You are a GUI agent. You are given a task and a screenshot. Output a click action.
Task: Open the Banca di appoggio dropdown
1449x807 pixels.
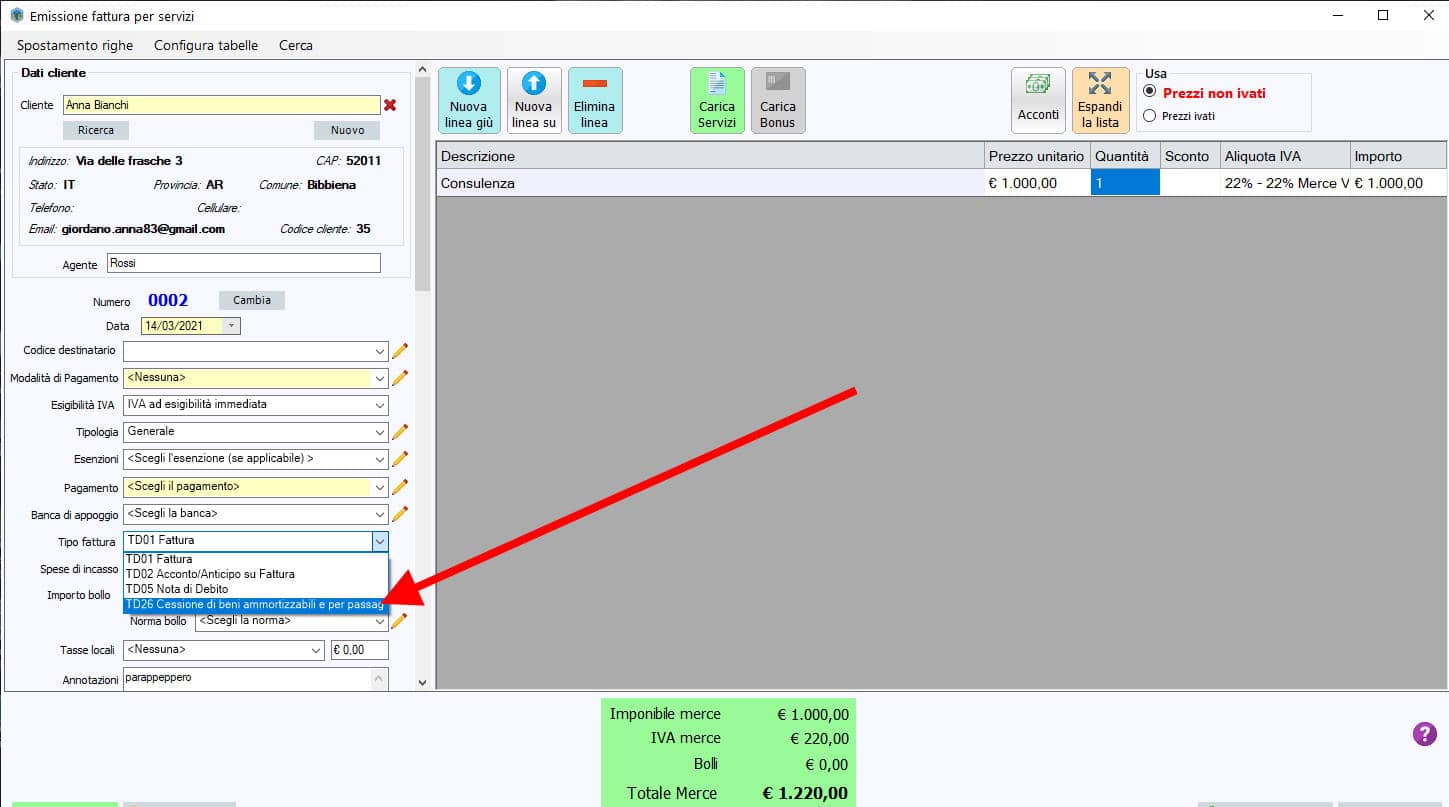coord(380,514)
